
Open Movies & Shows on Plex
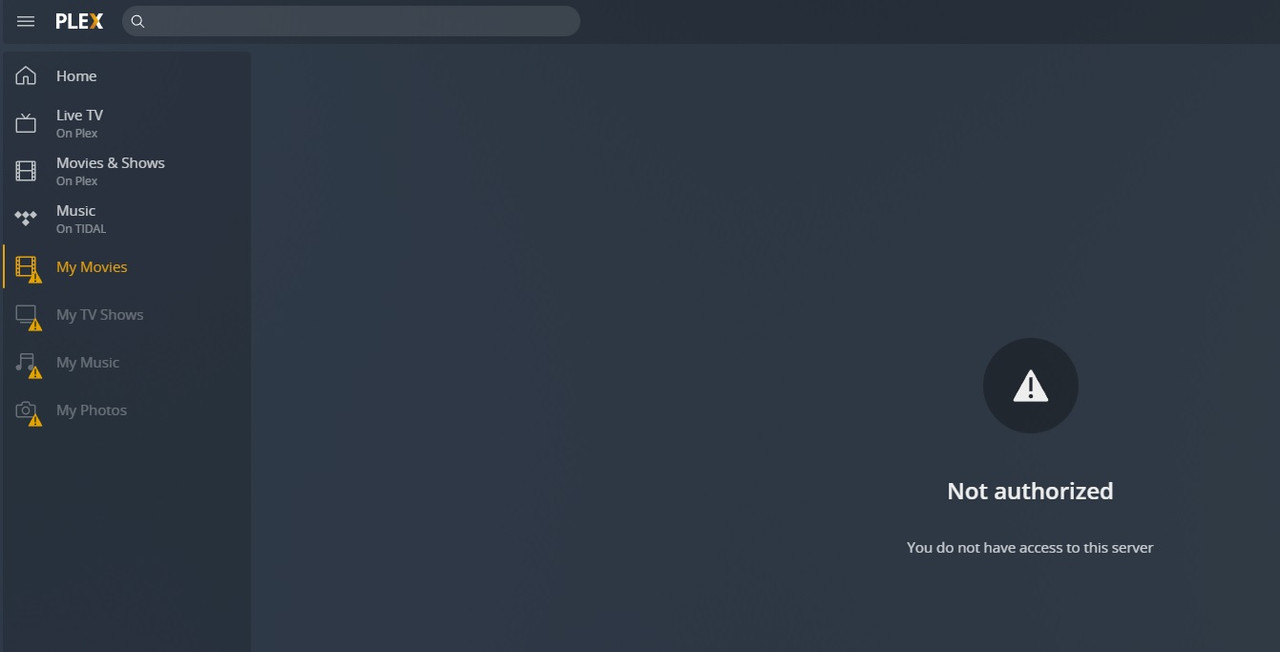click(126, 171)
